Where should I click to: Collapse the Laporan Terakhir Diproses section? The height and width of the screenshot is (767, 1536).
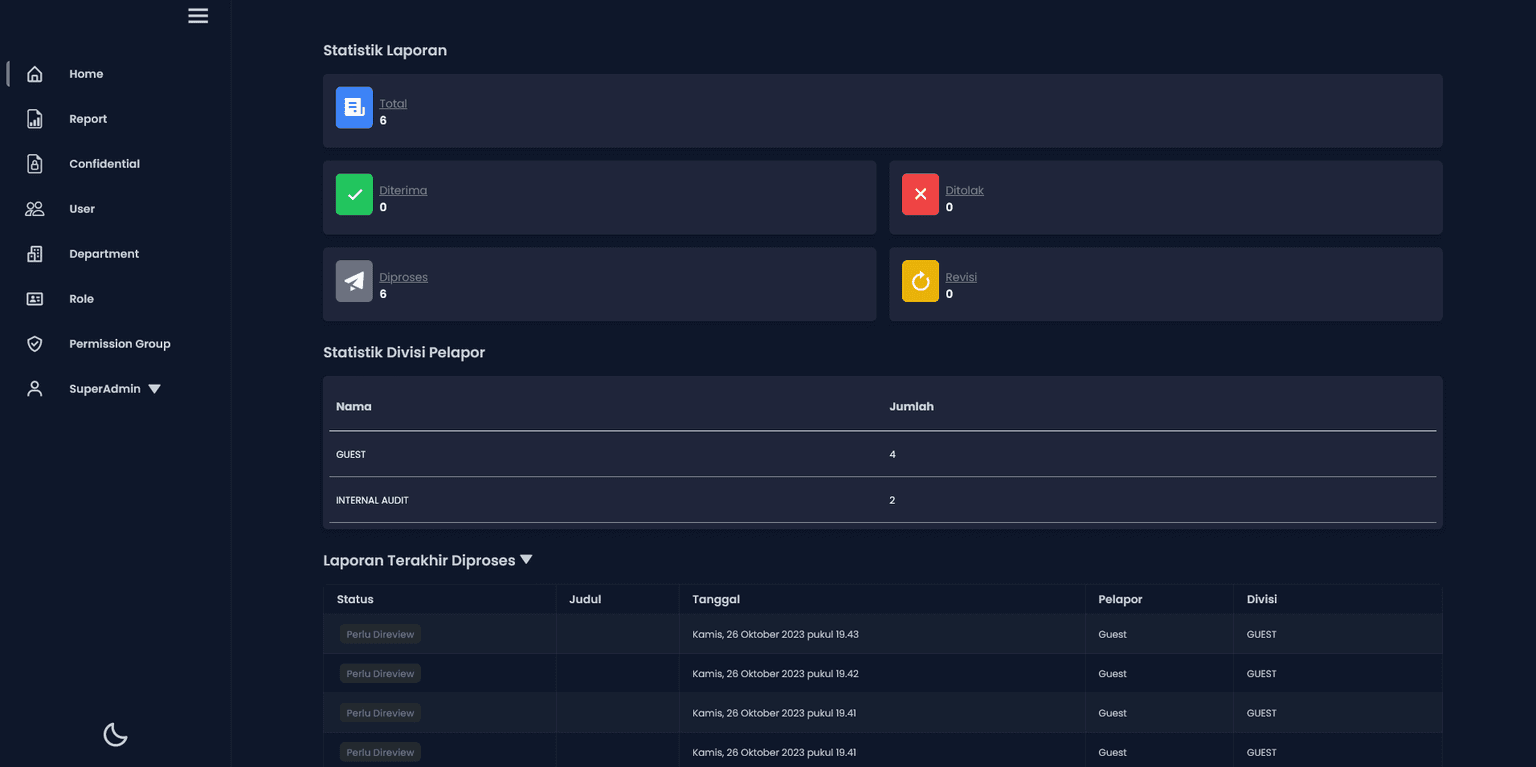point(526,560)
